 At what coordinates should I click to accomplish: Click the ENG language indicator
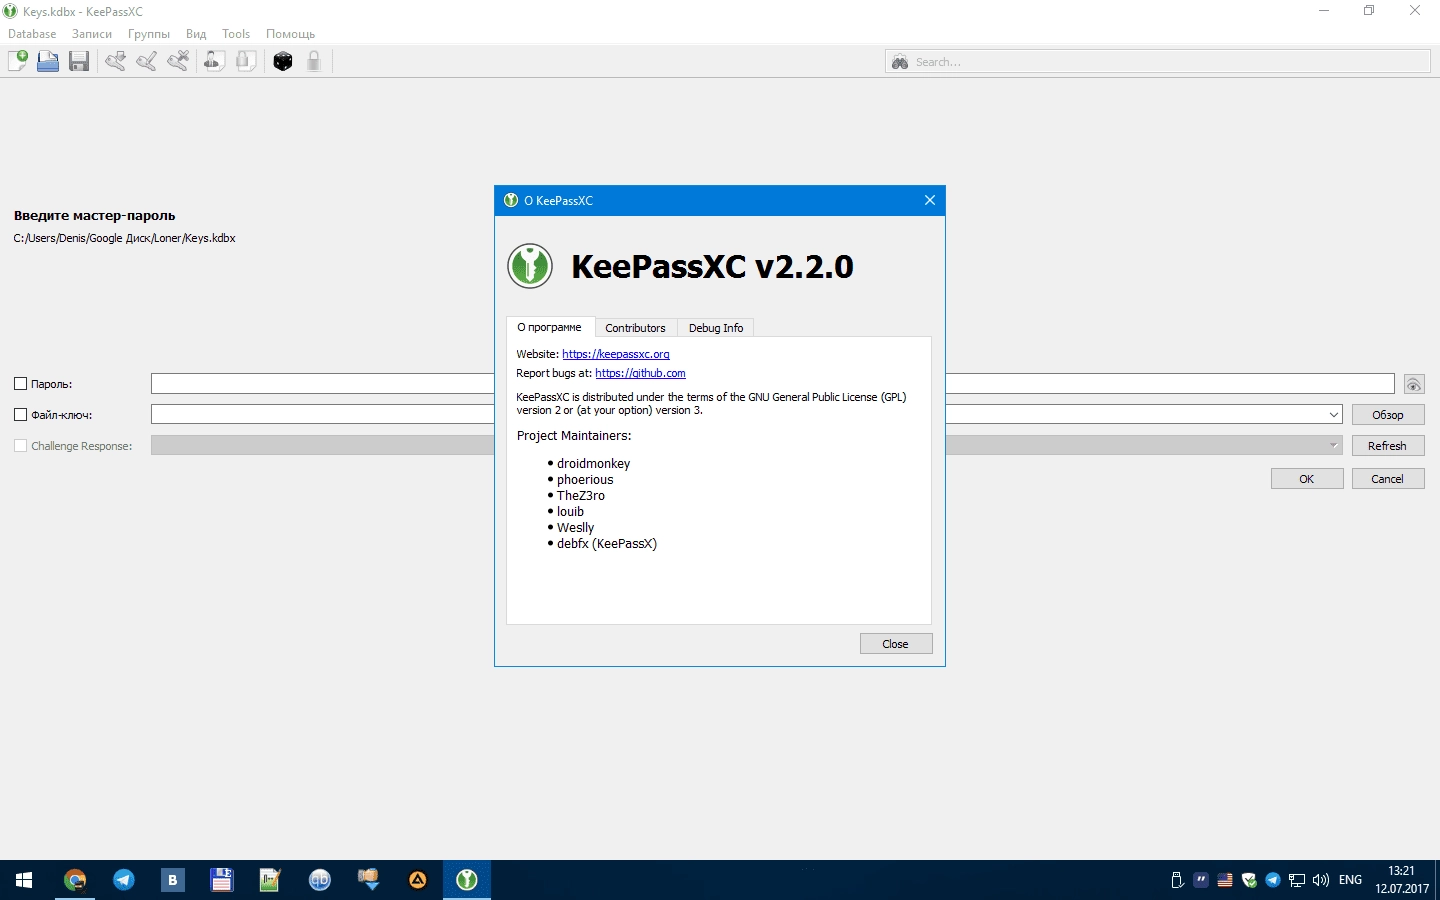(x=1350, y=880)
